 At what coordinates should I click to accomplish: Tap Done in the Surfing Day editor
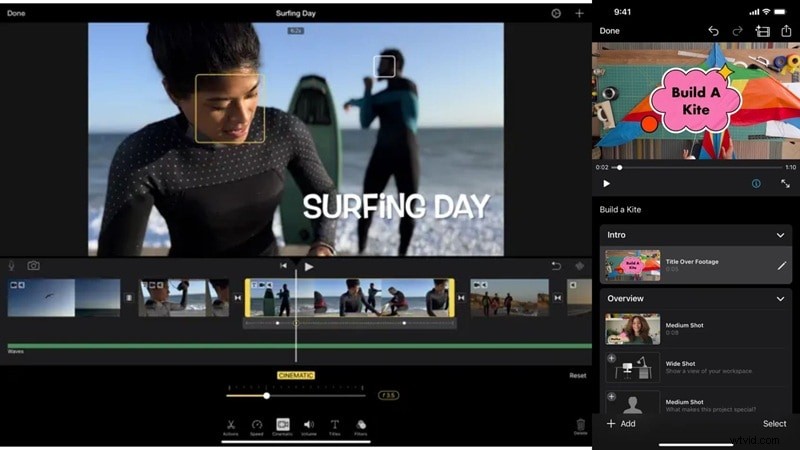(16, 13)
